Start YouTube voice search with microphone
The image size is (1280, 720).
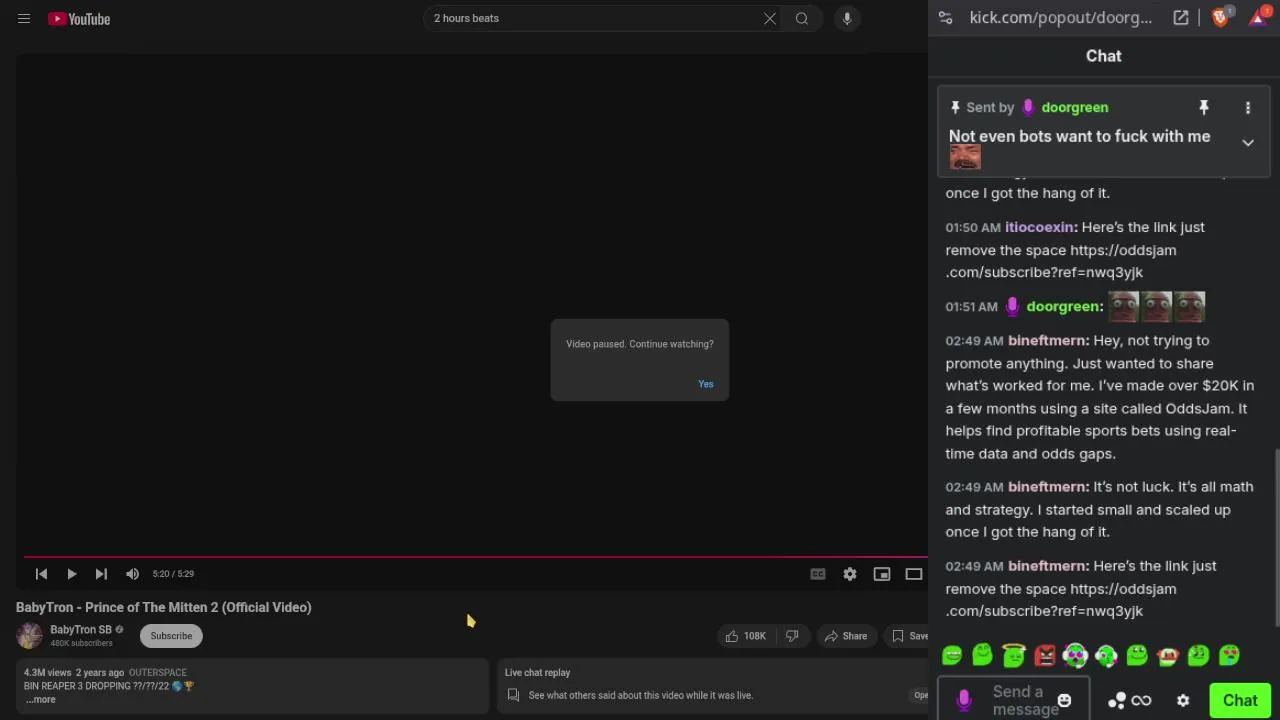pos(847,18)
